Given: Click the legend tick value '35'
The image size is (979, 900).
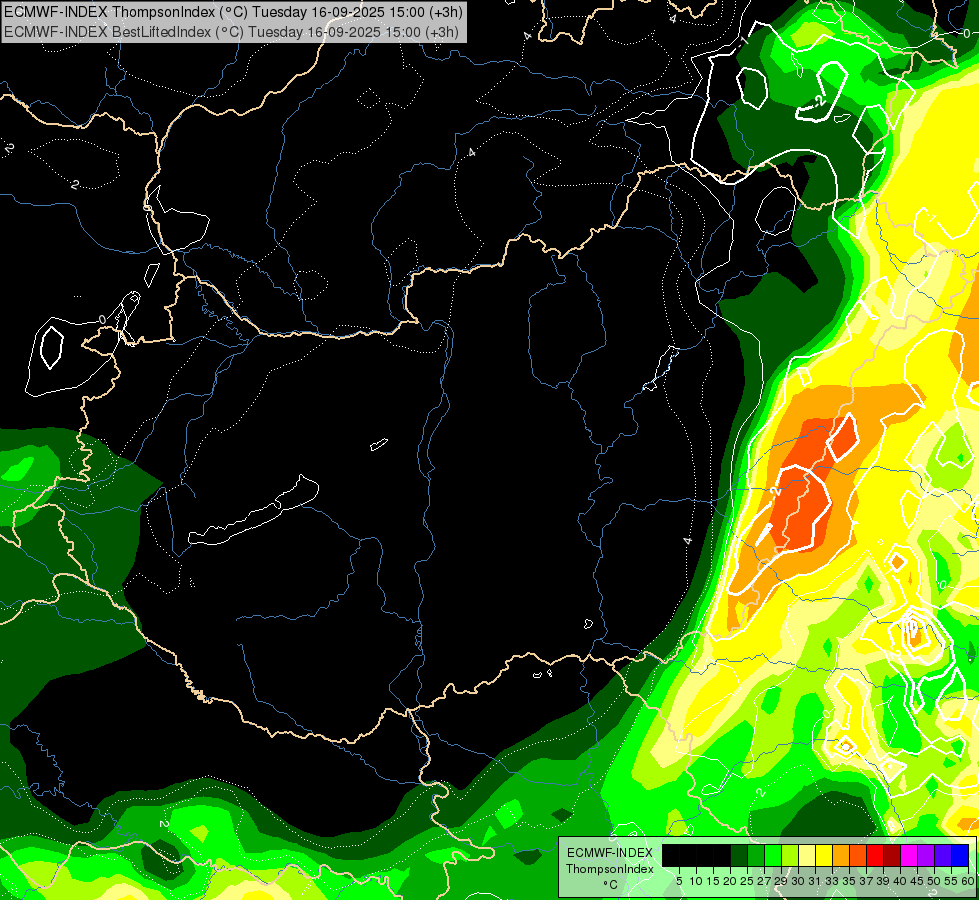Looking at the screenshot, I should (850, 881).
